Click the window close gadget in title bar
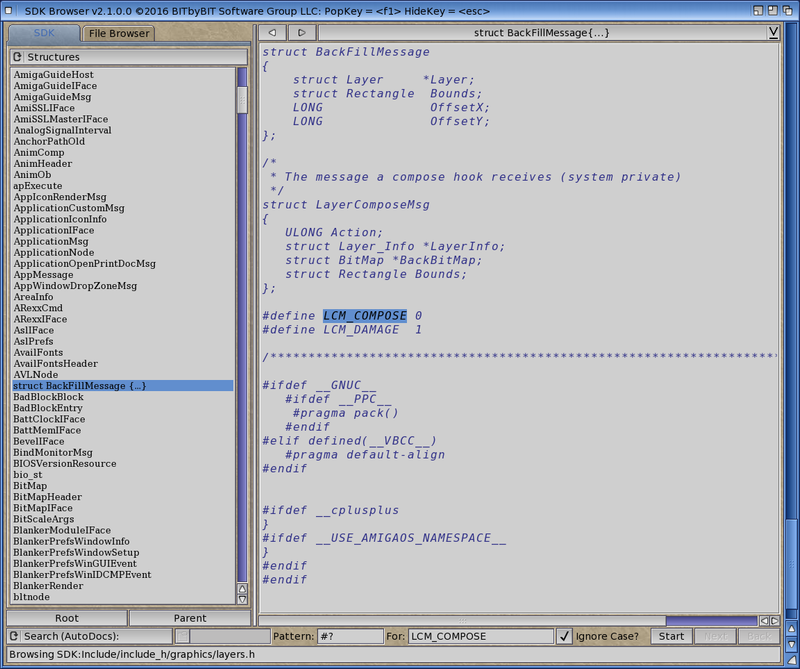800x669 pixels. (8, 10)
